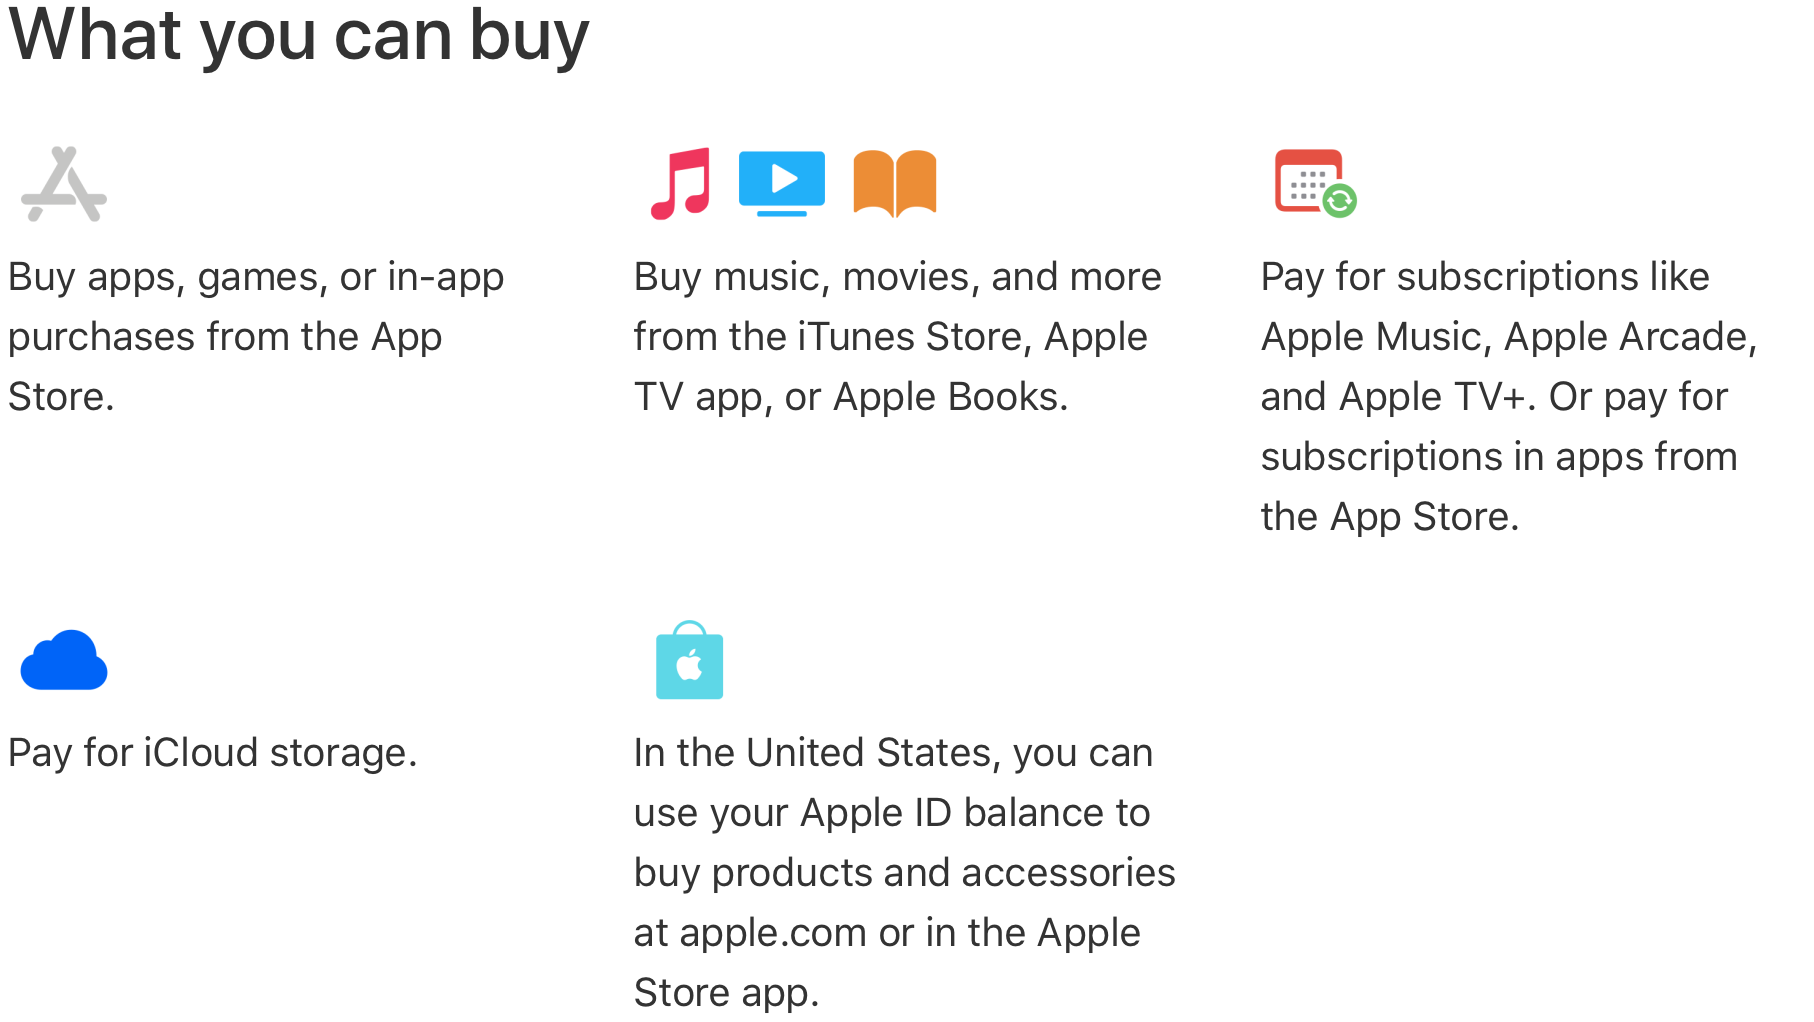Click the "In the United States" paragraph
The height and width of the screenshot is (1022, 1814).
[x=904, y=872]
